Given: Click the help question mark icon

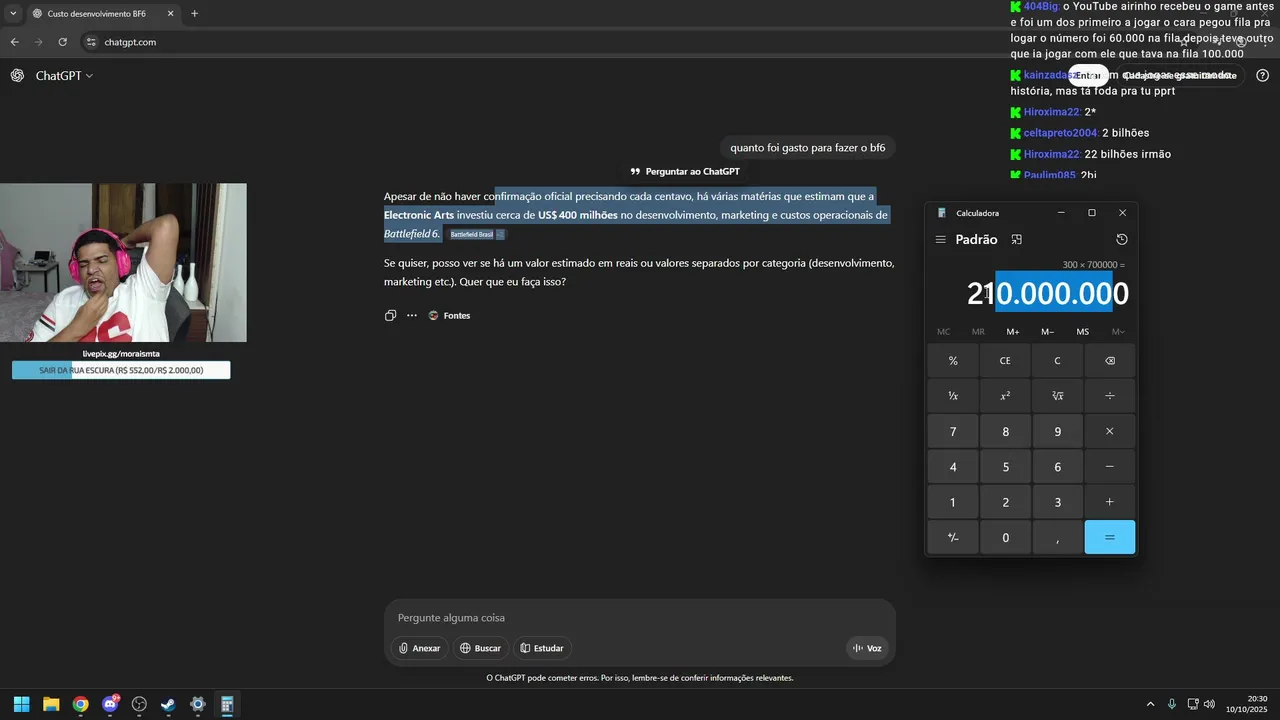Looking at the screenshot, I should pos(1262,76).
